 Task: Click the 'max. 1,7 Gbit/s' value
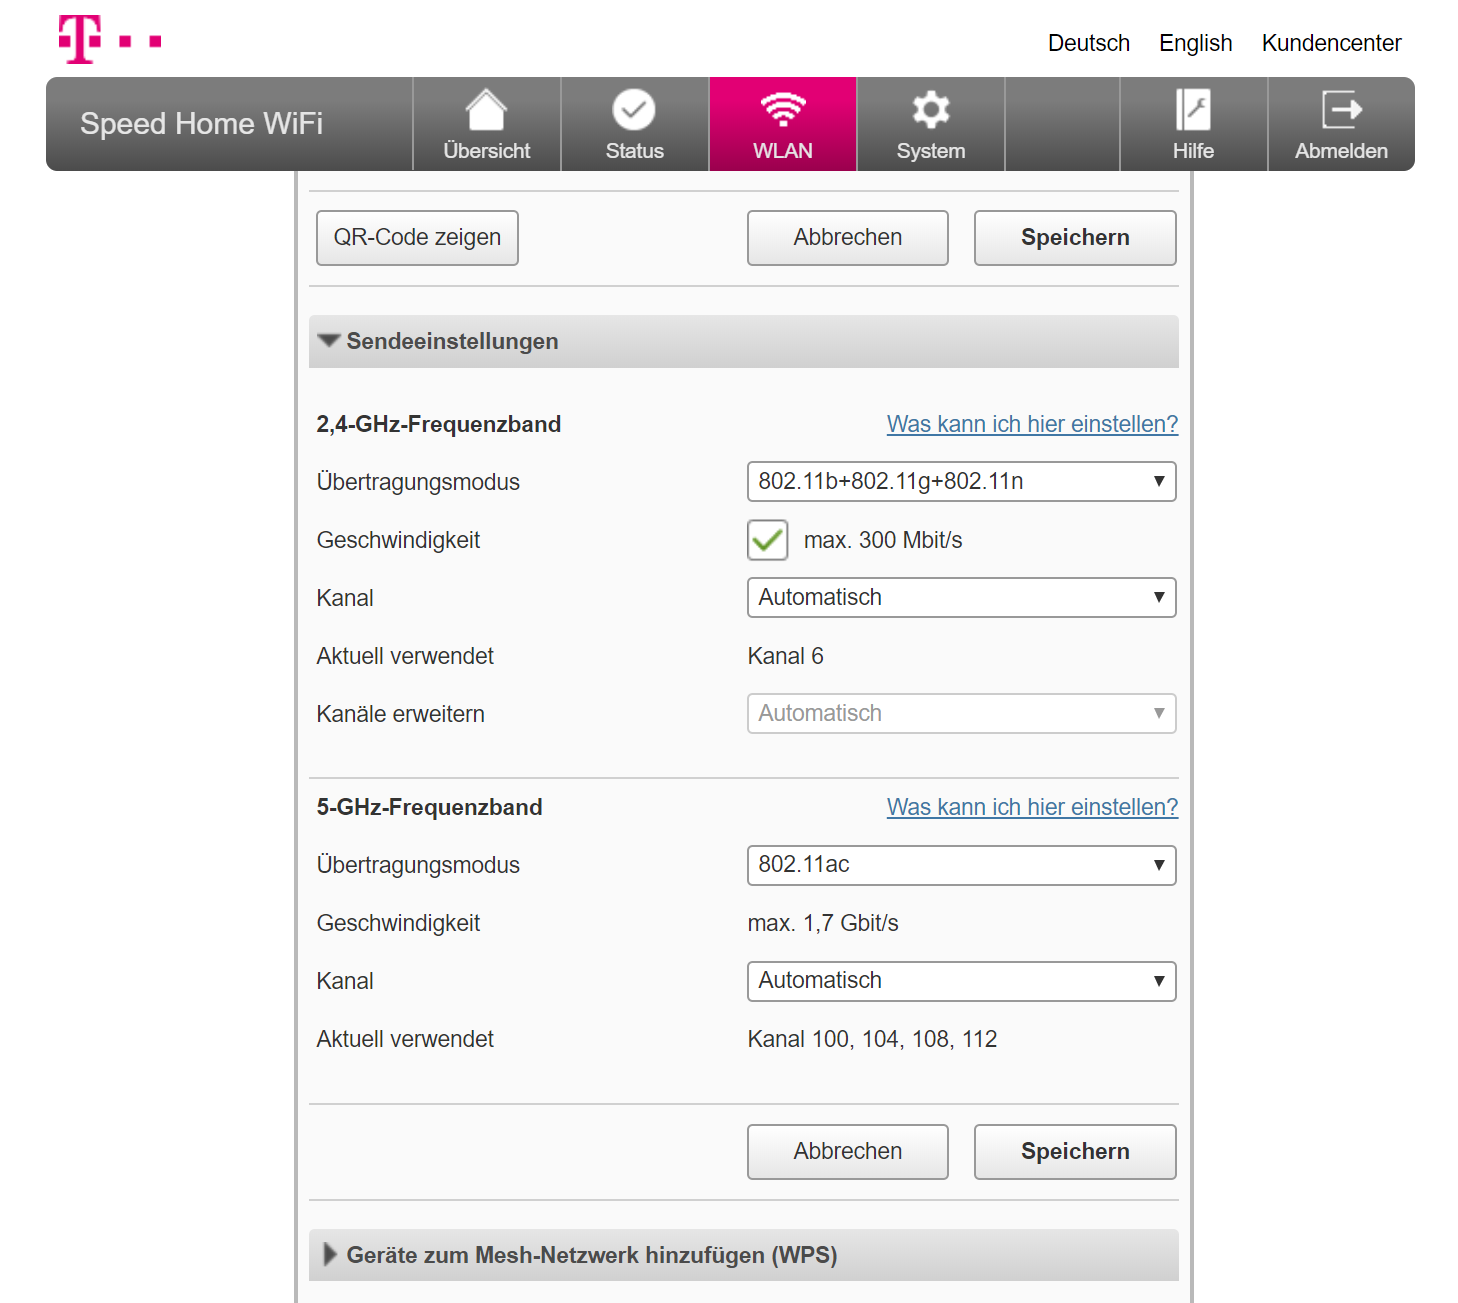[823, 923]
